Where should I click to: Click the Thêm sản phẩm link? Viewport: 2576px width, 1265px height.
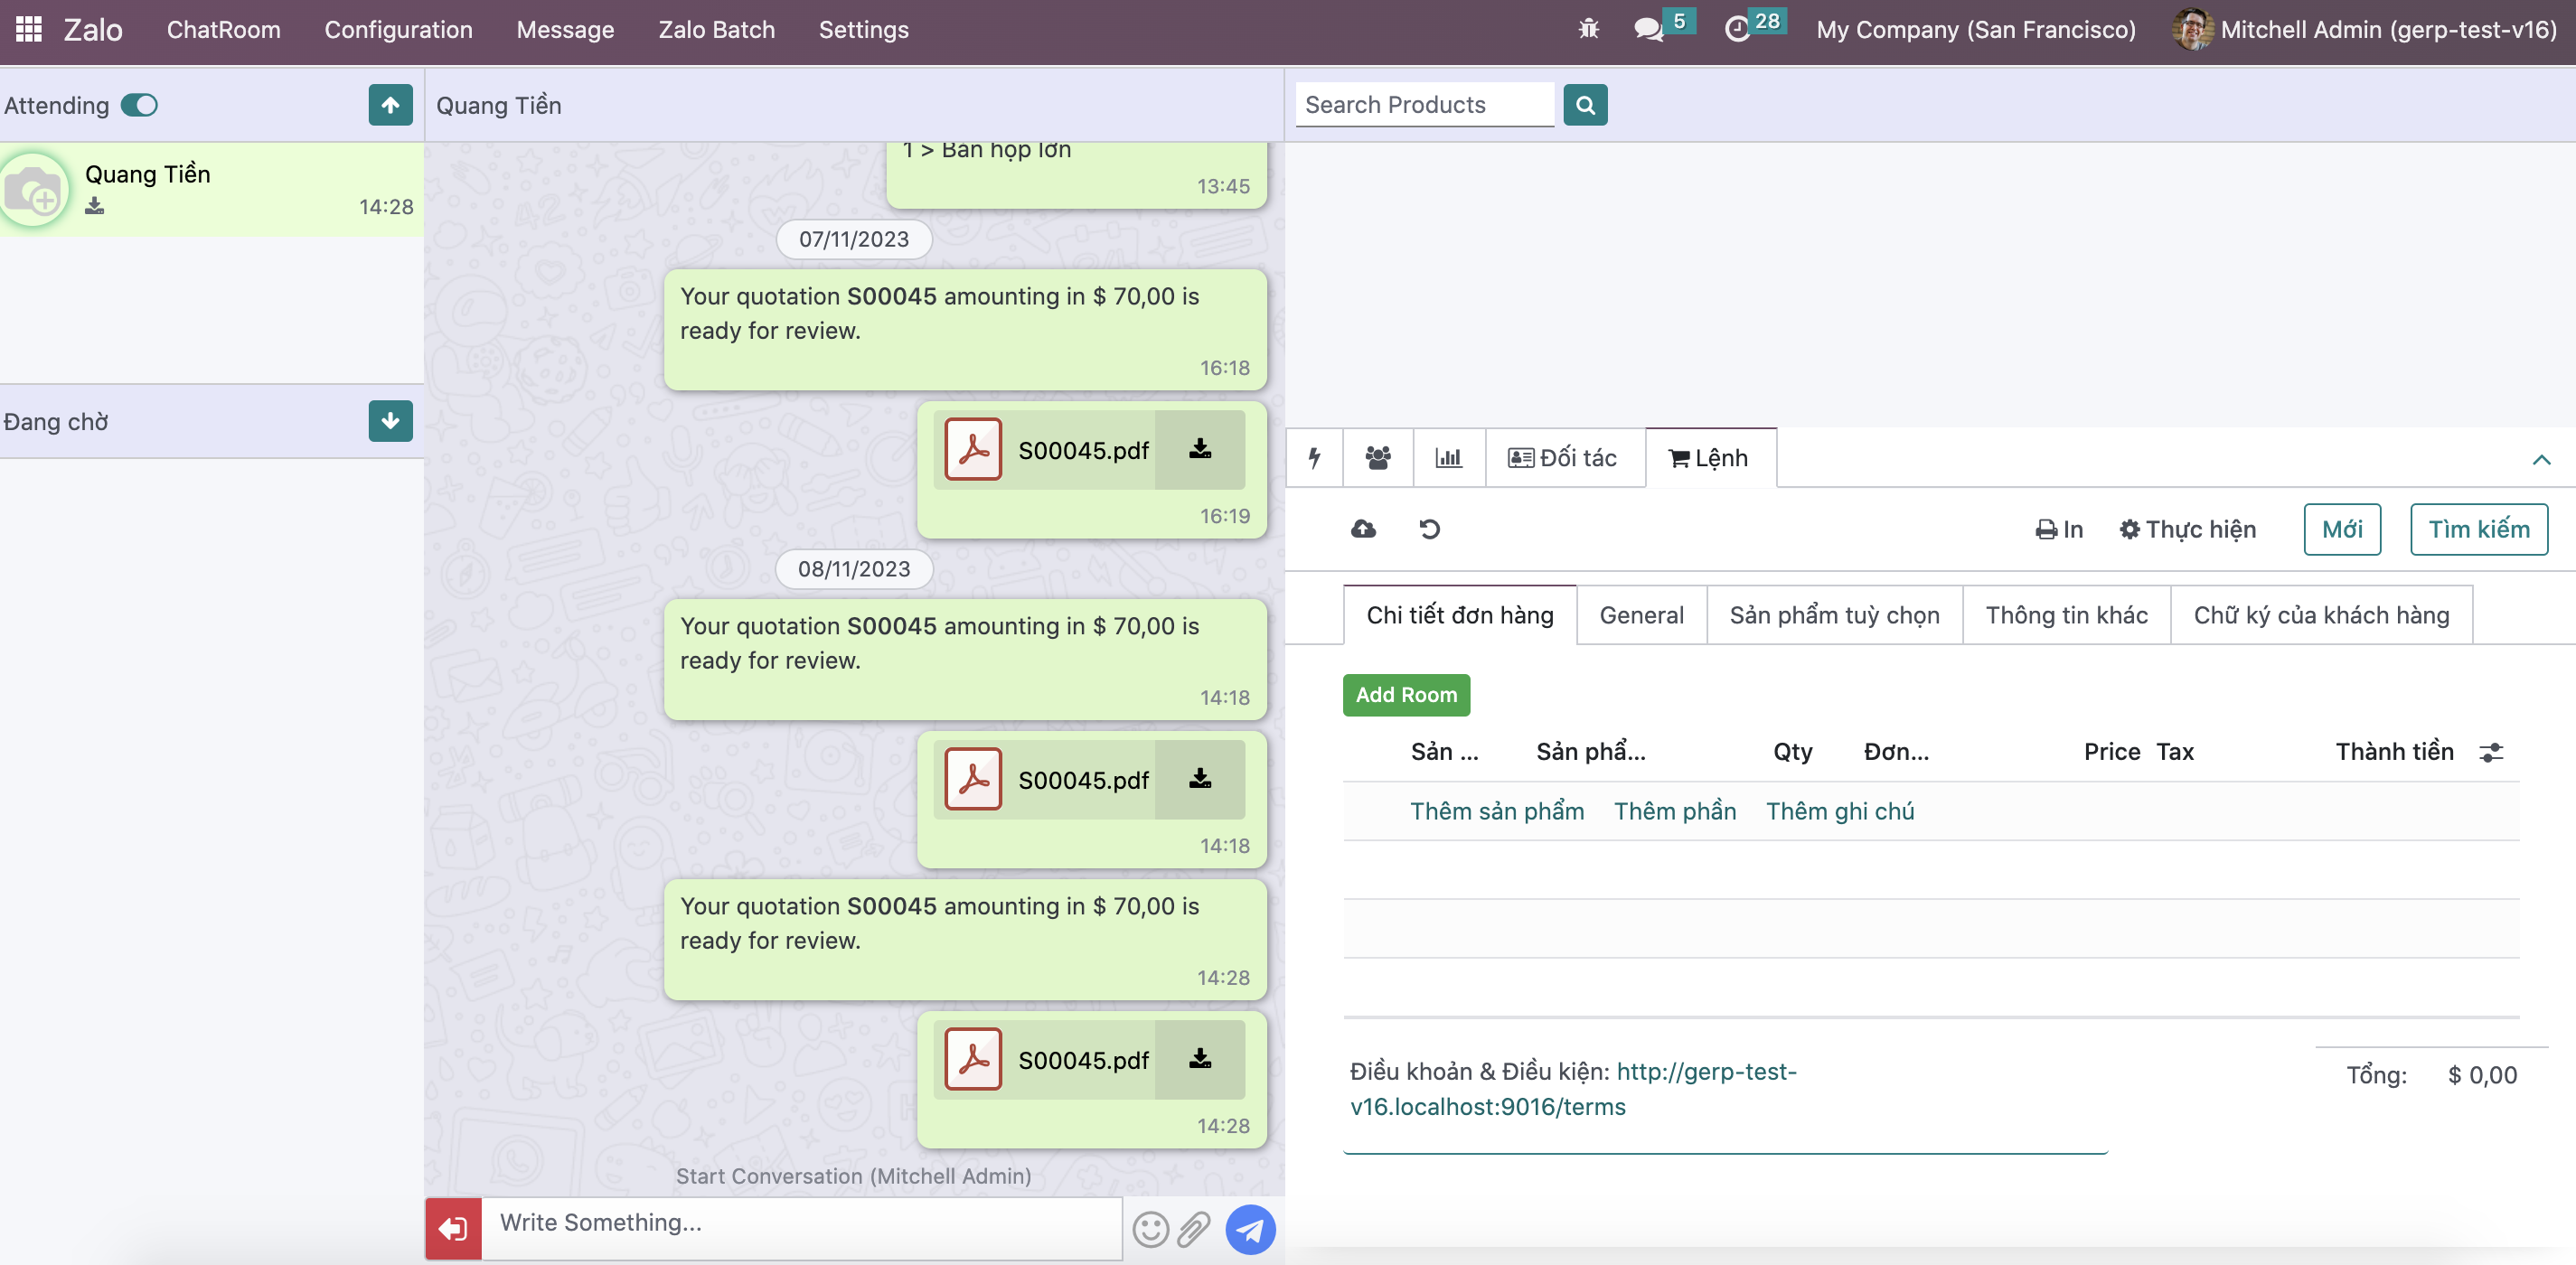(1497, 810)
